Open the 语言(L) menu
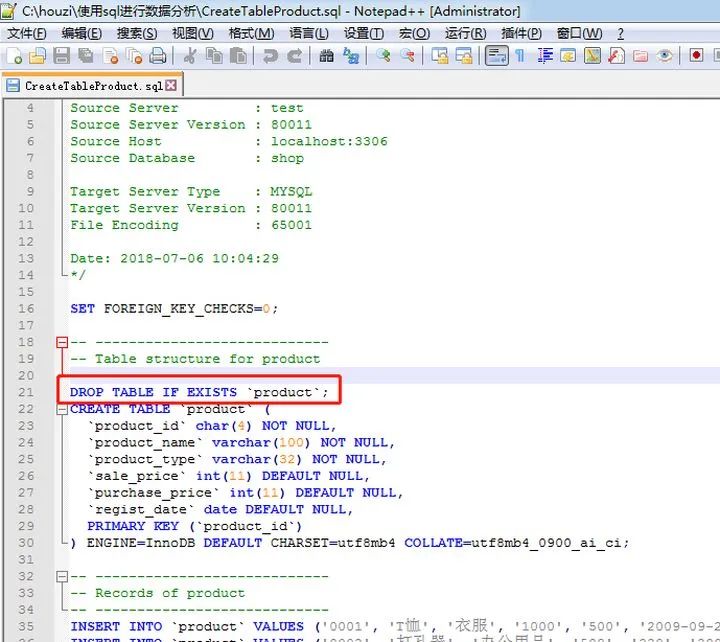 pyautogui.click(x=309, y=34)
